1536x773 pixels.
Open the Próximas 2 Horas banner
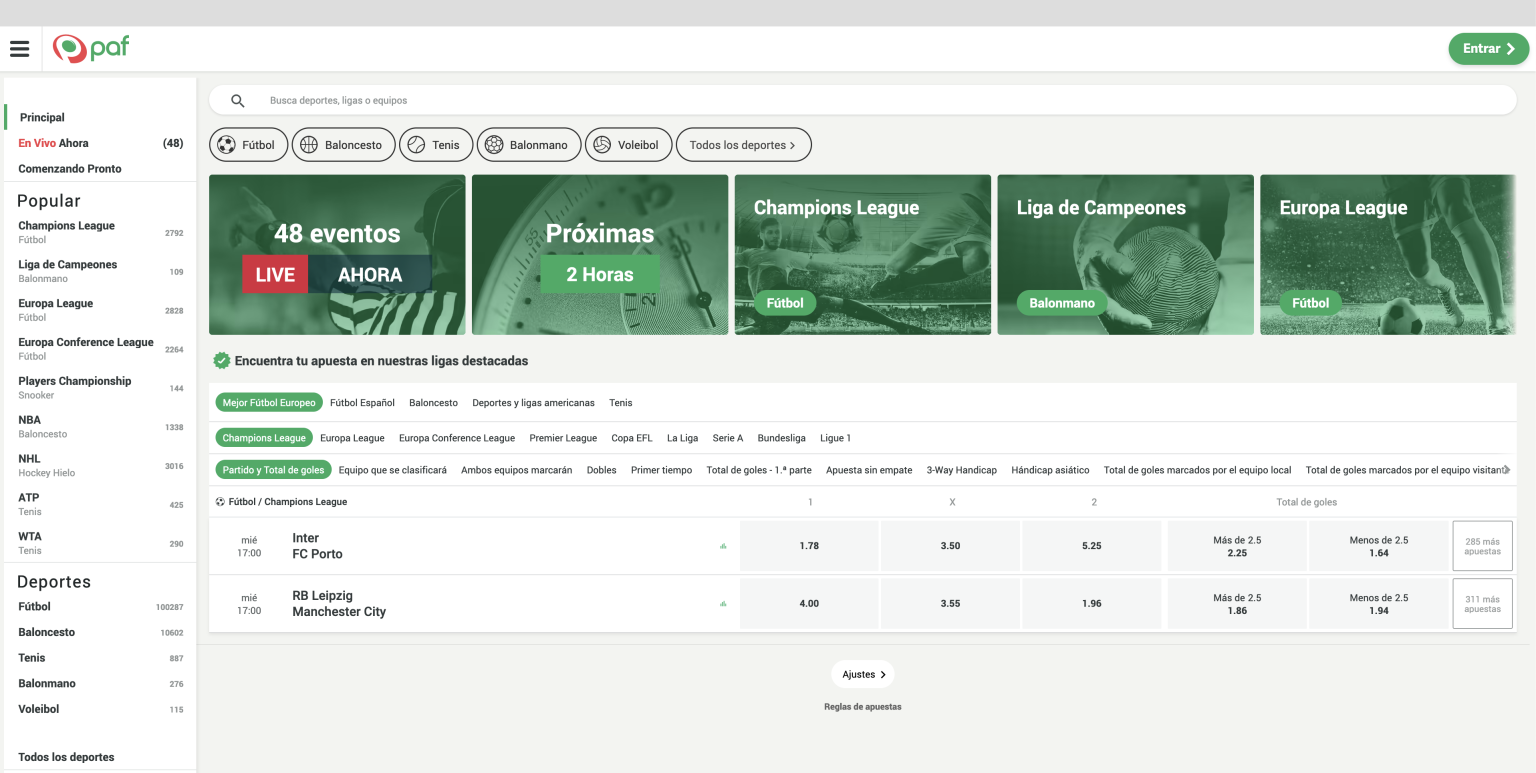click(600, 255)
